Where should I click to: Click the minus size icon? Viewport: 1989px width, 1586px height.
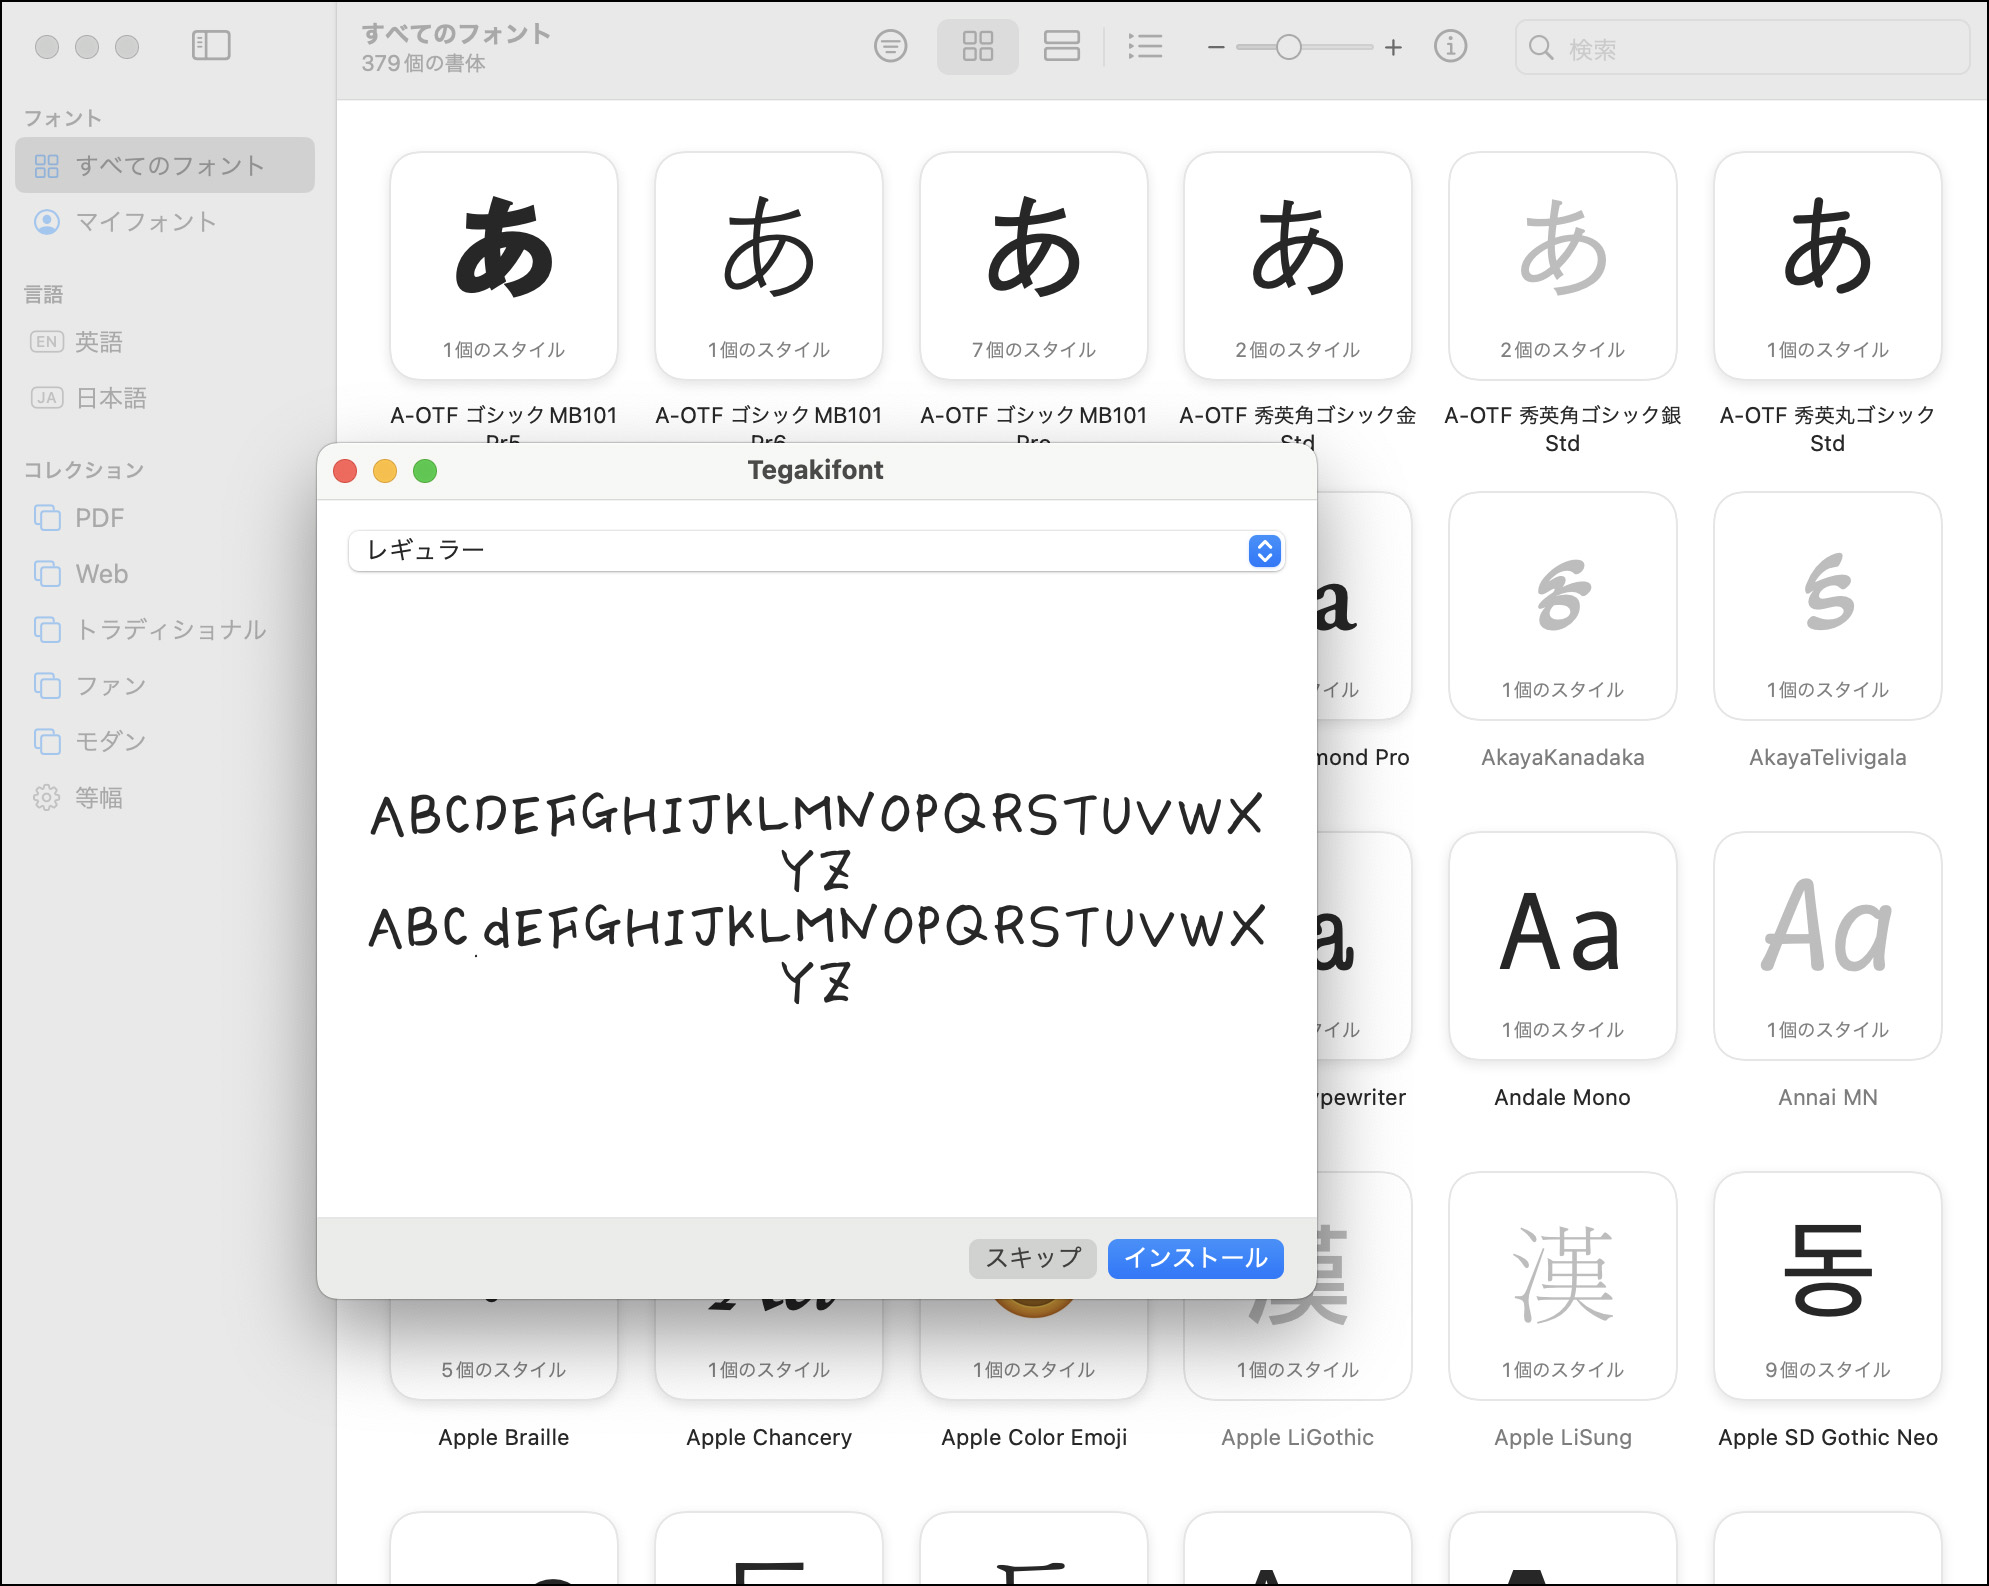[x=1215, y=47]
